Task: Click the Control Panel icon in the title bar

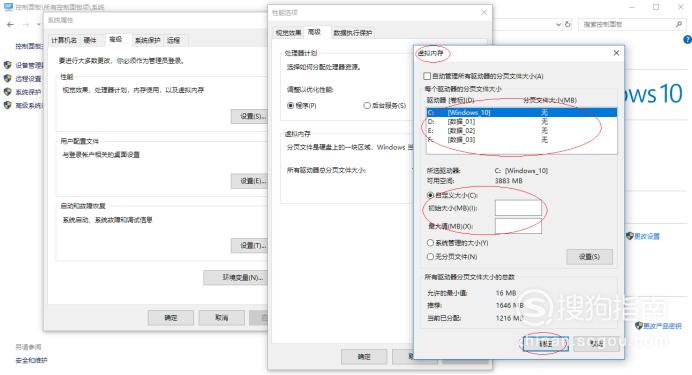Action: click(x=8, y=7)
